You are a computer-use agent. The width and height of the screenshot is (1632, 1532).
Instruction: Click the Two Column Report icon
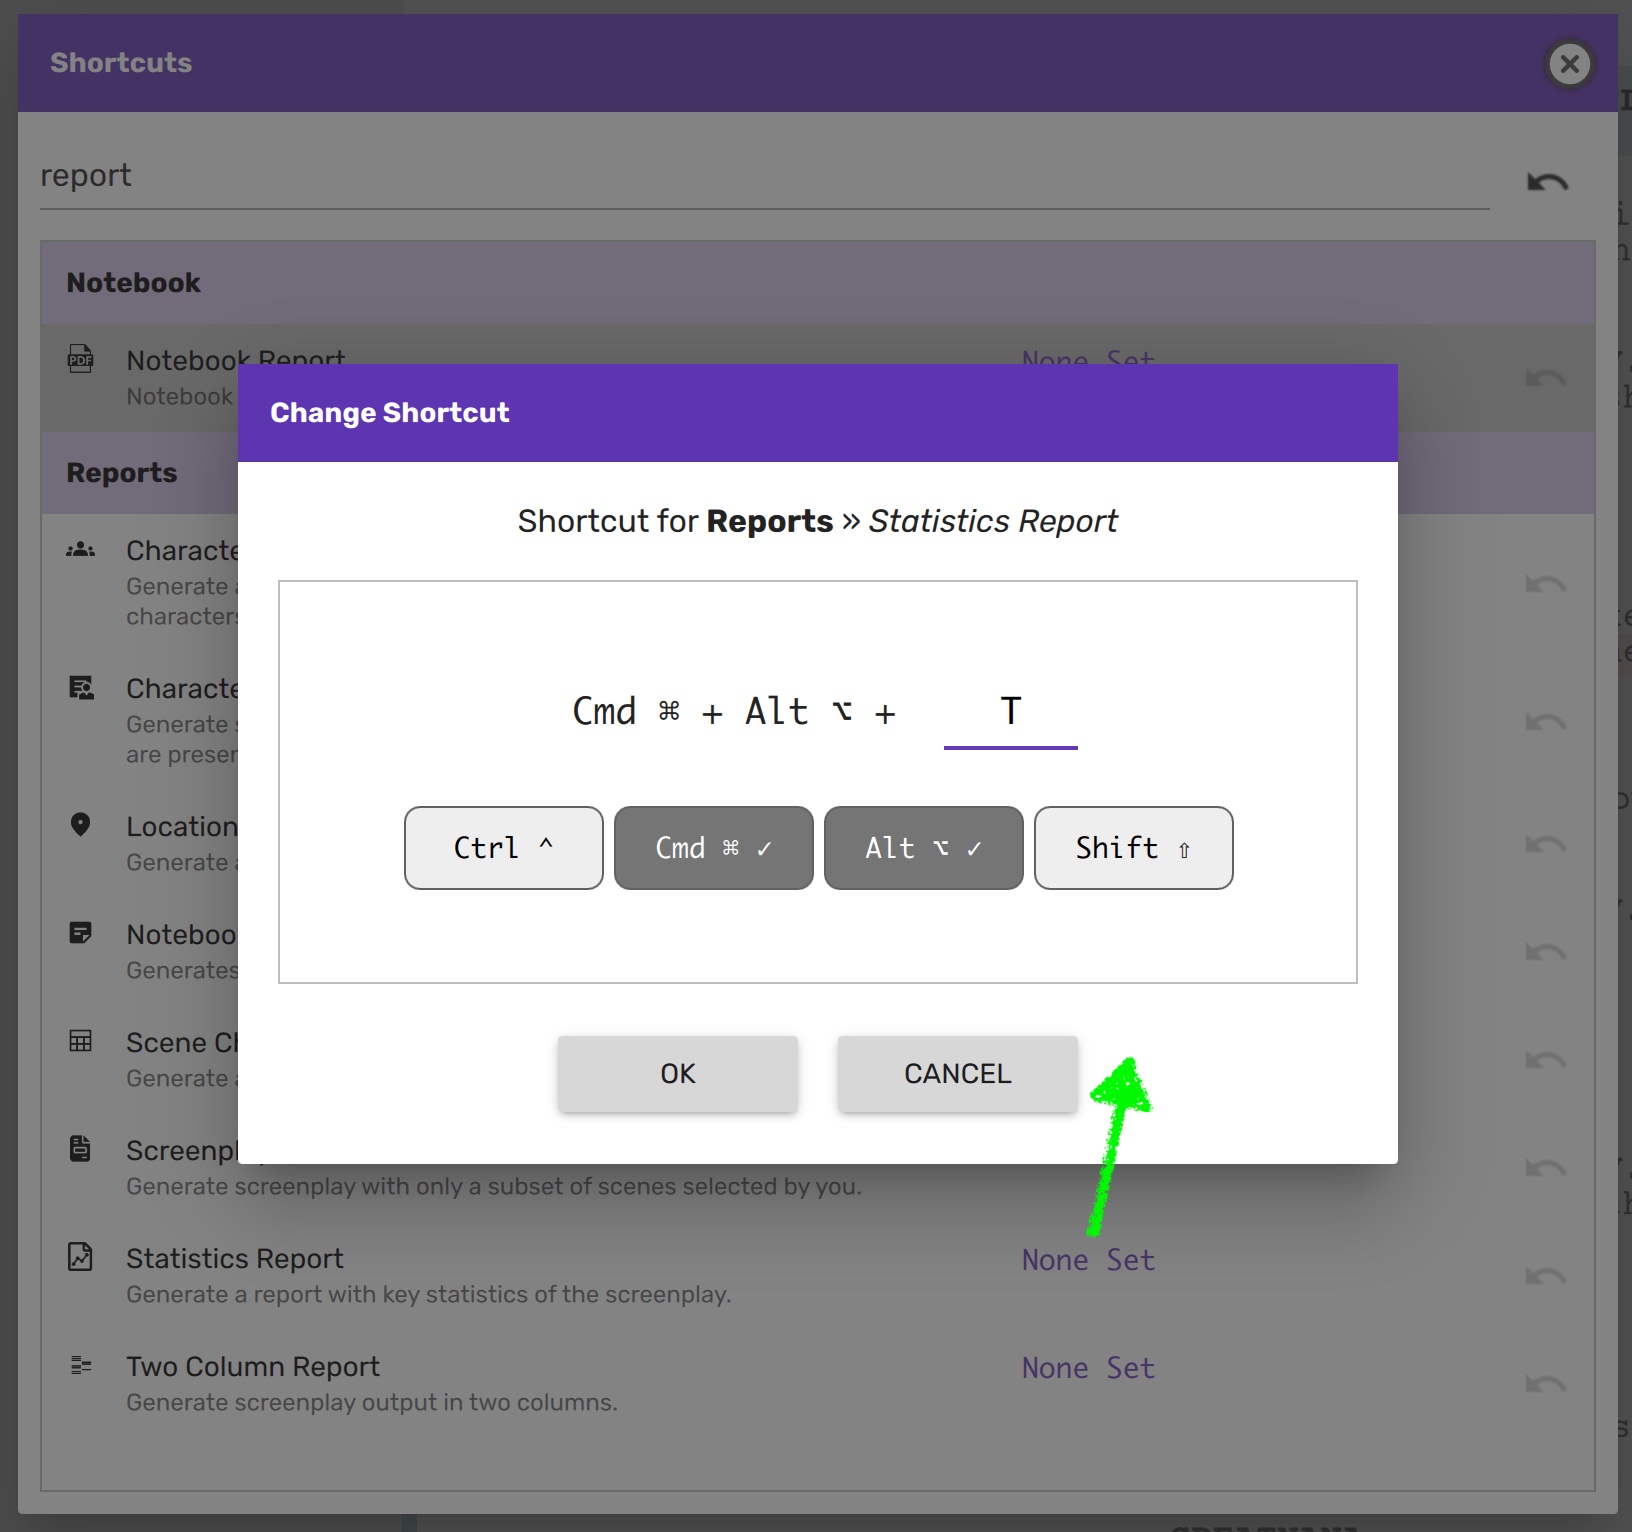pos(80,1365)
